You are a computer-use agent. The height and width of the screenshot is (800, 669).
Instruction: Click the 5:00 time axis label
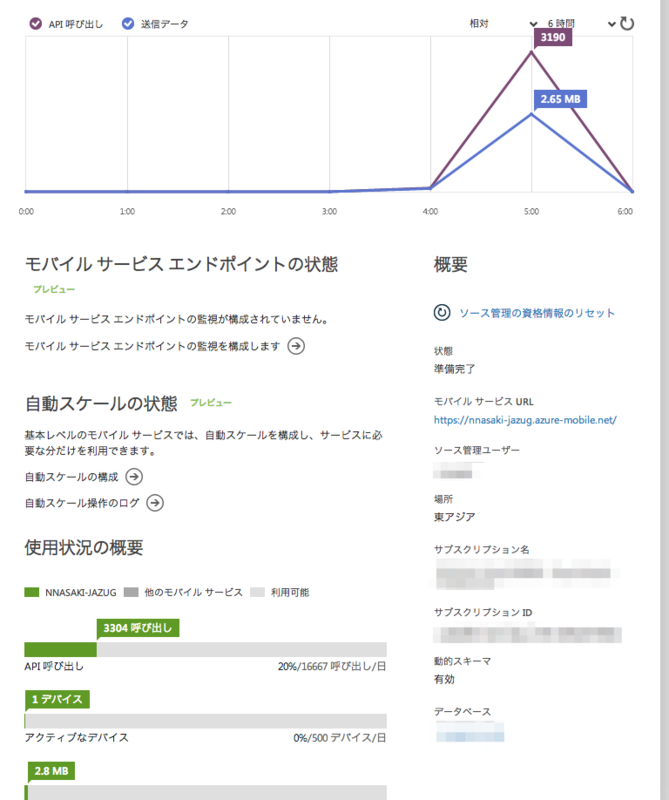tap(531, 211)
